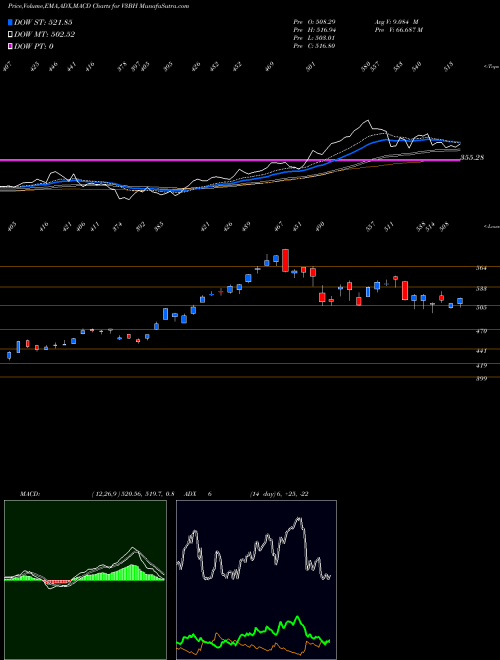Viewport: 500px width, 660px height.
Task: Click the 'Pre L: 508.01' value
Action: click(314, 38)
